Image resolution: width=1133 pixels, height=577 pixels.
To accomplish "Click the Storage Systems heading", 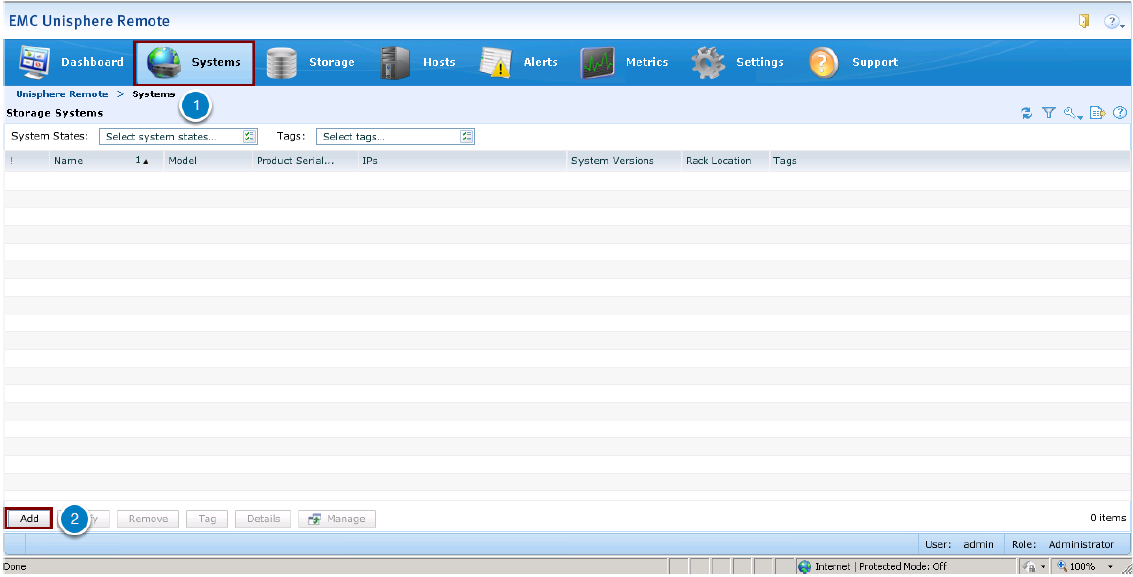I will (55, 113).
